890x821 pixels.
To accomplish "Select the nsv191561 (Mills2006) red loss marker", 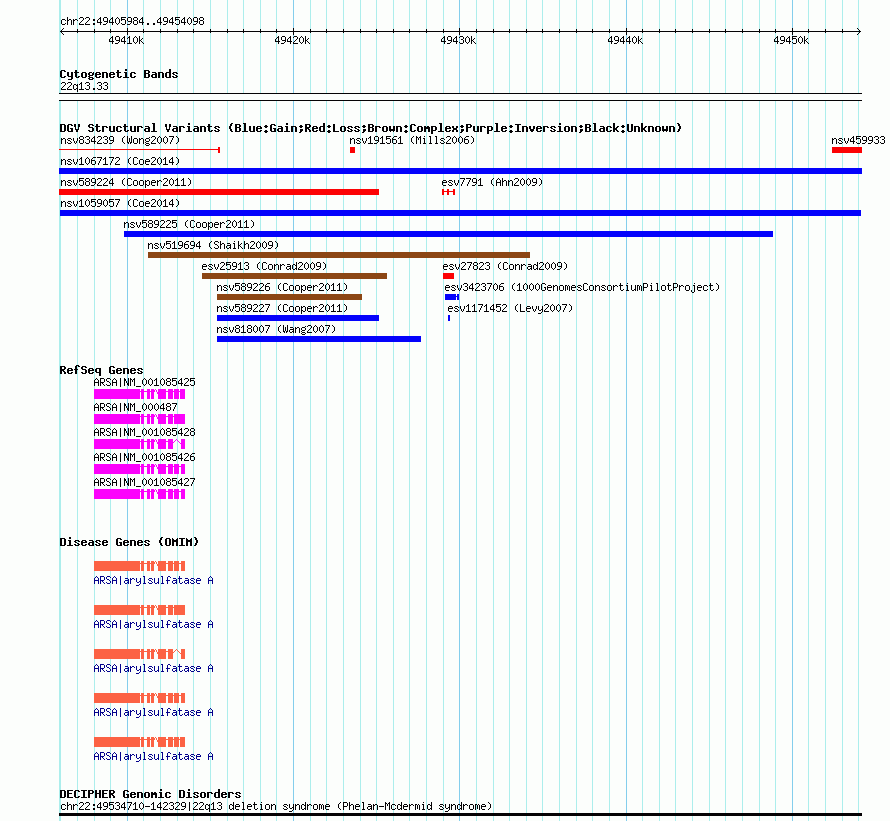I will coord(352,150).
